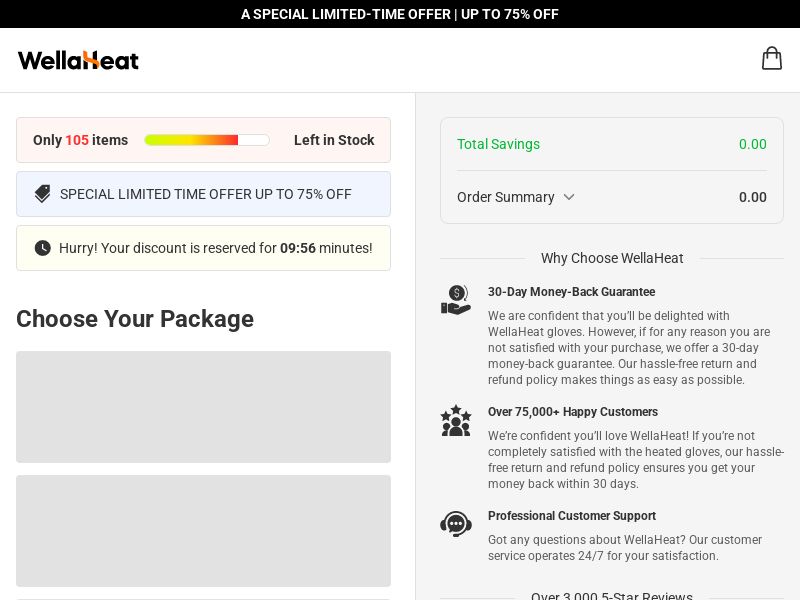Click the top limited-time offer banner

coord(400,14)
